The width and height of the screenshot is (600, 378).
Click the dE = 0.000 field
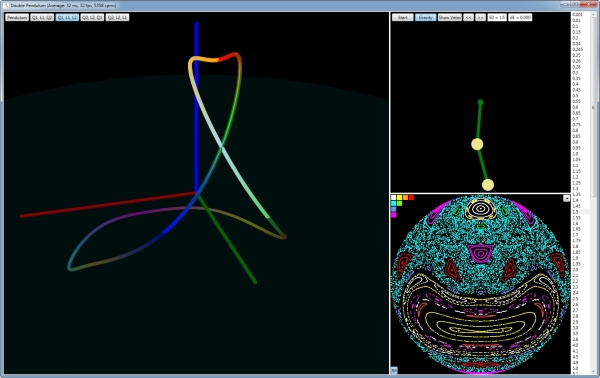(520, 17)
